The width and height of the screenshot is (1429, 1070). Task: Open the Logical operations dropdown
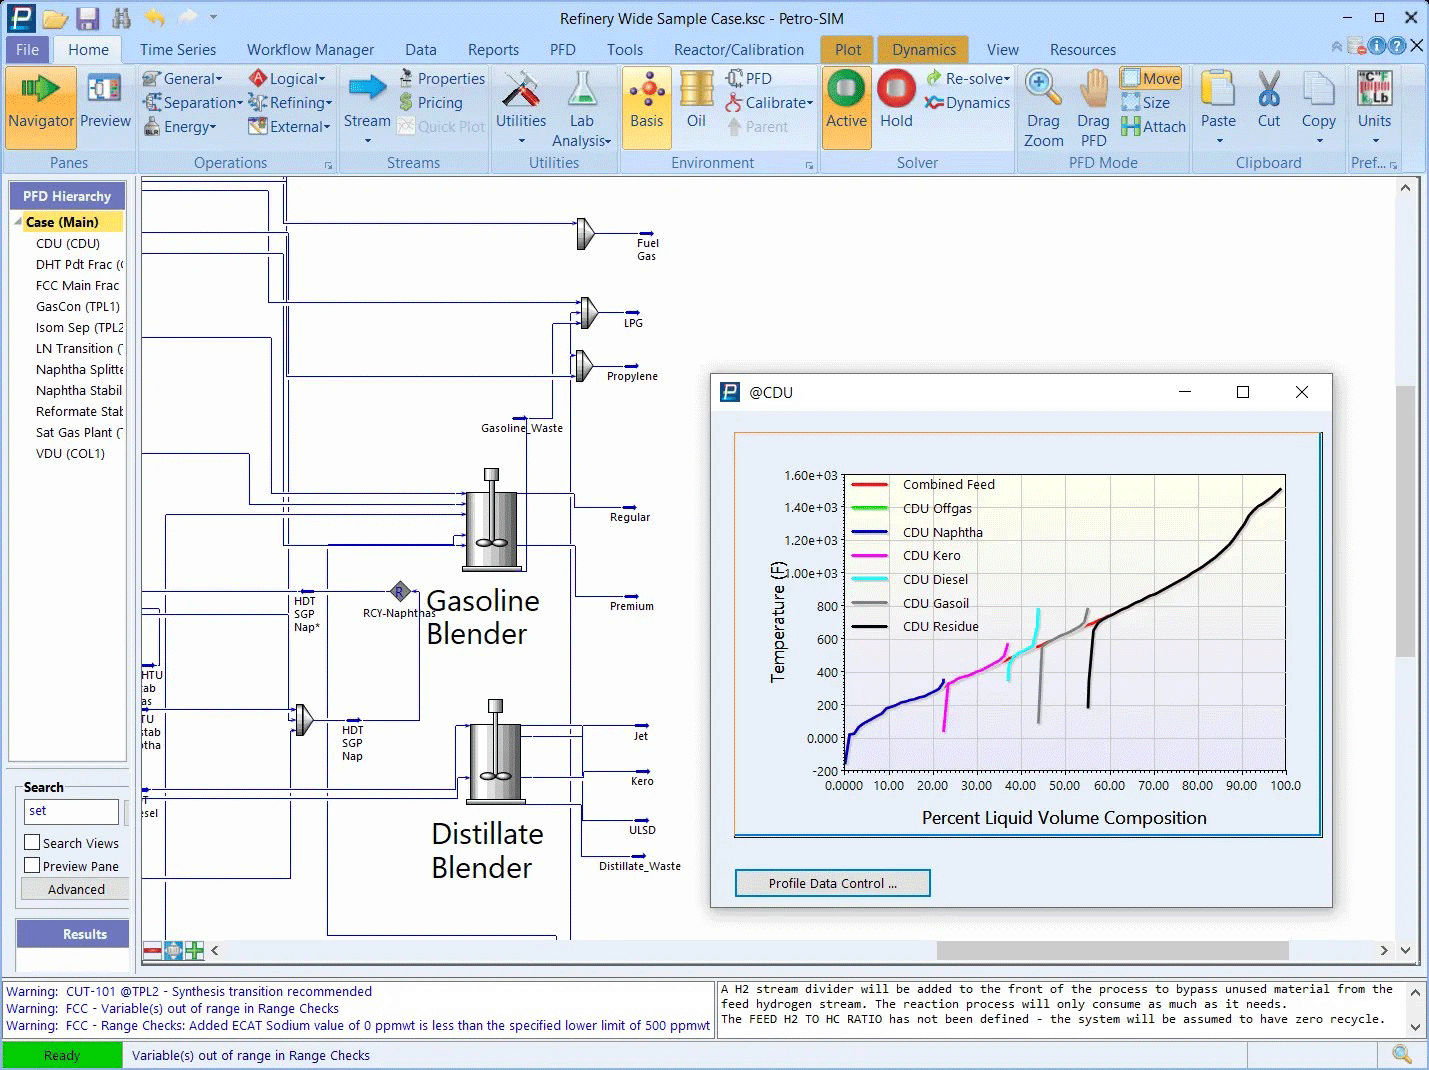(x=288, y=78)
